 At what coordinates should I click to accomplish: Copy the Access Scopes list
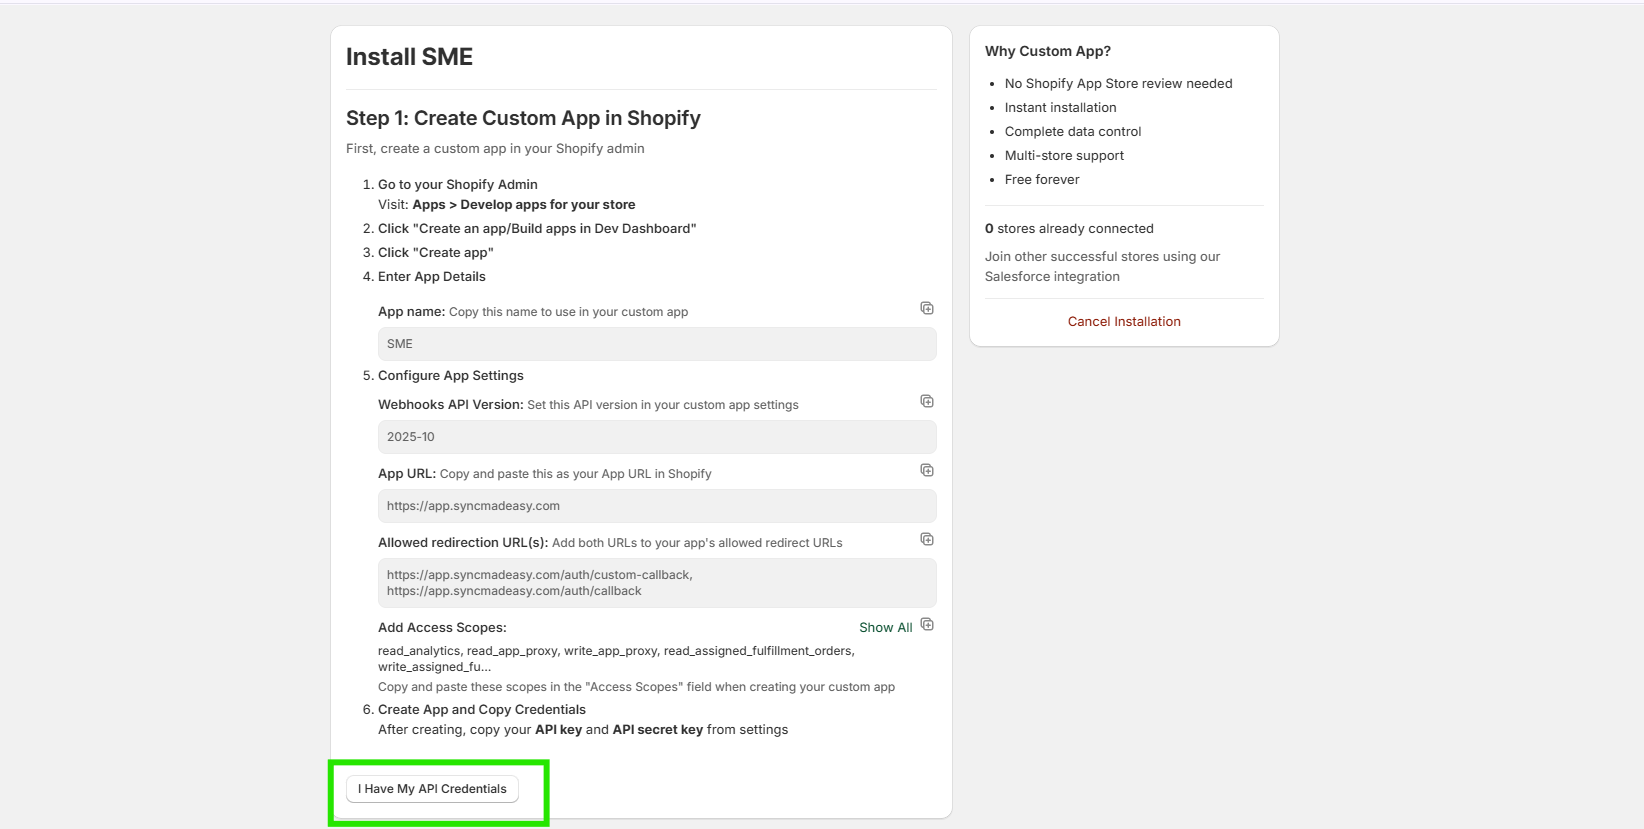tap(927, 625)
